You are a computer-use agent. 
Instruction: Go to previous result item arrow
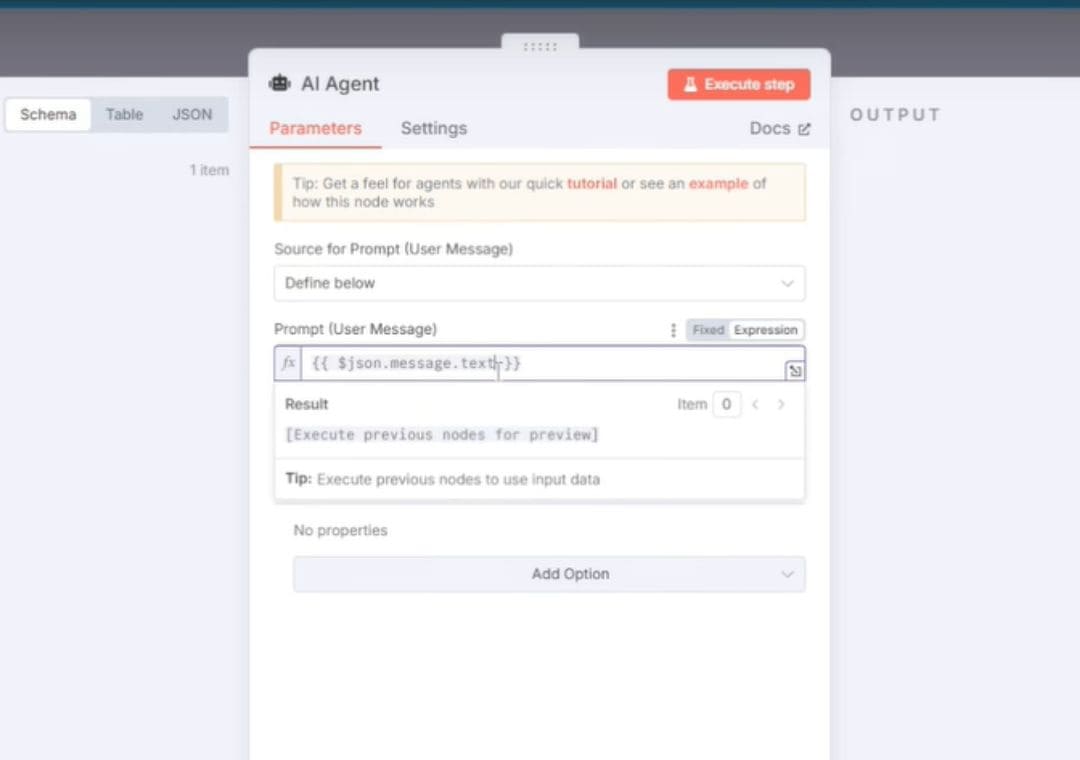756,405
